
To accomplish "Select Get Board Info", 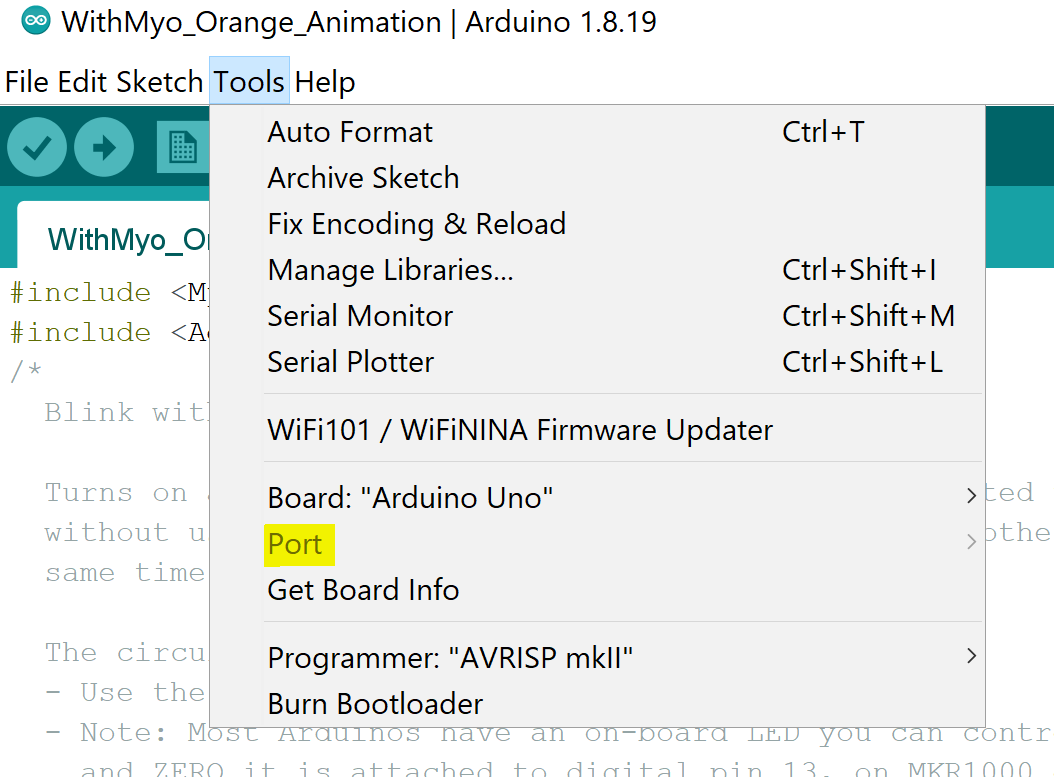I will click(363, 590).
